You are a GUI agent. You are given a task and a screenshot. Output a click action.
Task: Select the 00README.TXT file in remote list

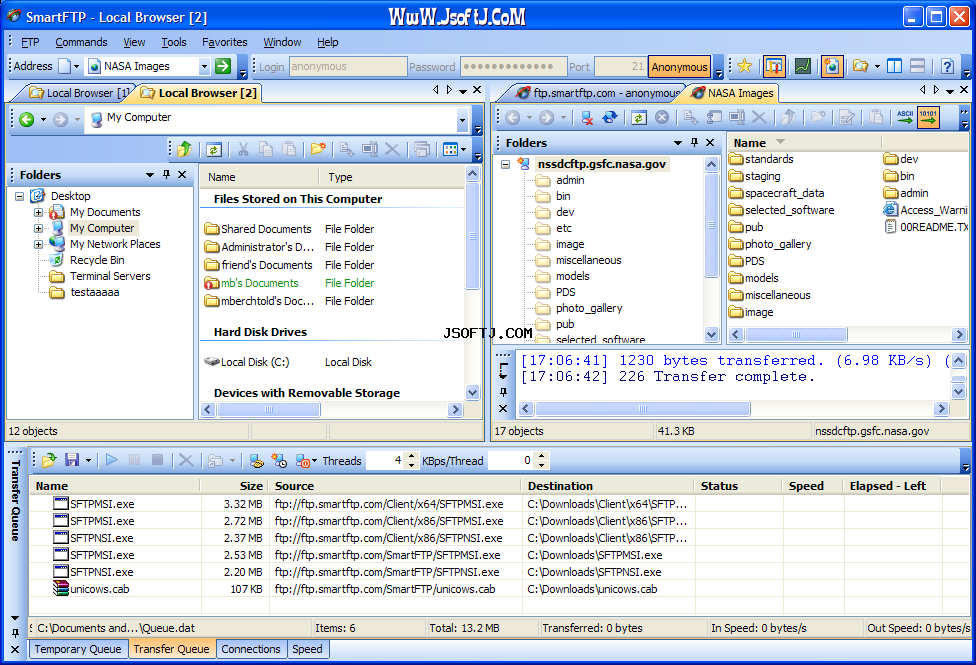click(927, 227)
